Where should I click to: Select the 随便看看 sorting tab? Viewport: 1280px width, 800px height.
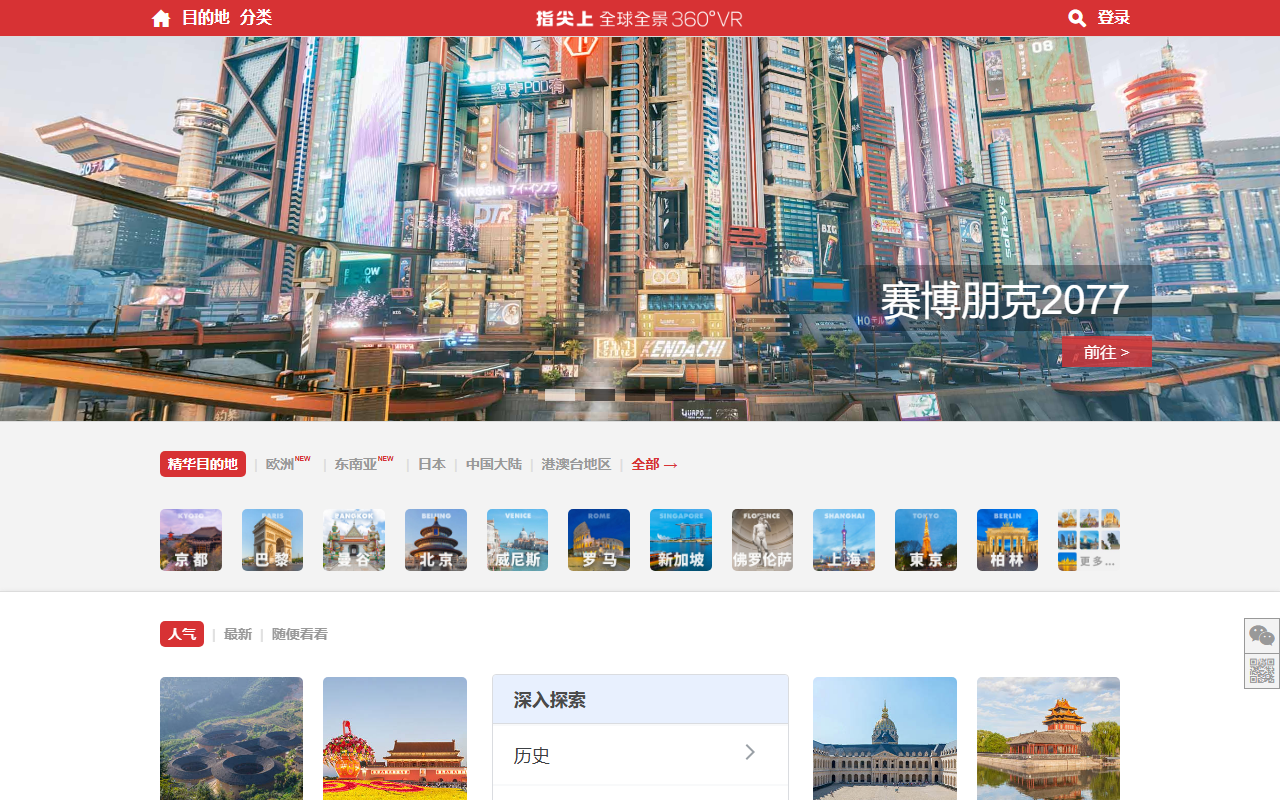pyautogui.click(x=300, y=634)
